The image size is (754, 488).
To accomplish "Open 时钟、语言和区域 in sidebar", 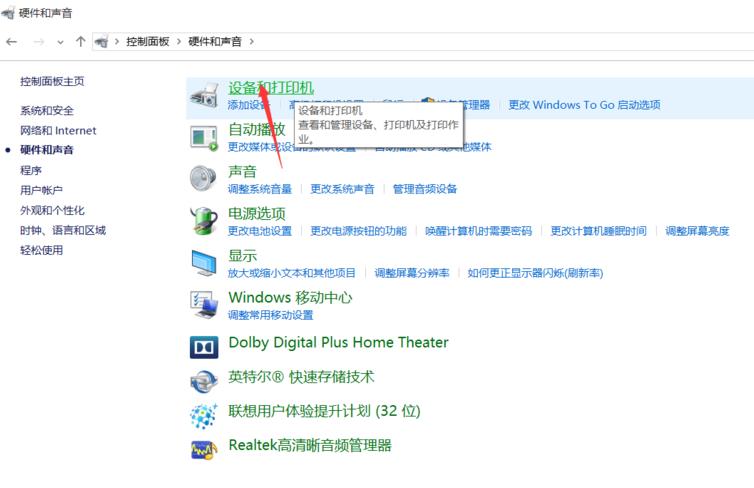I will click(63, 230).
